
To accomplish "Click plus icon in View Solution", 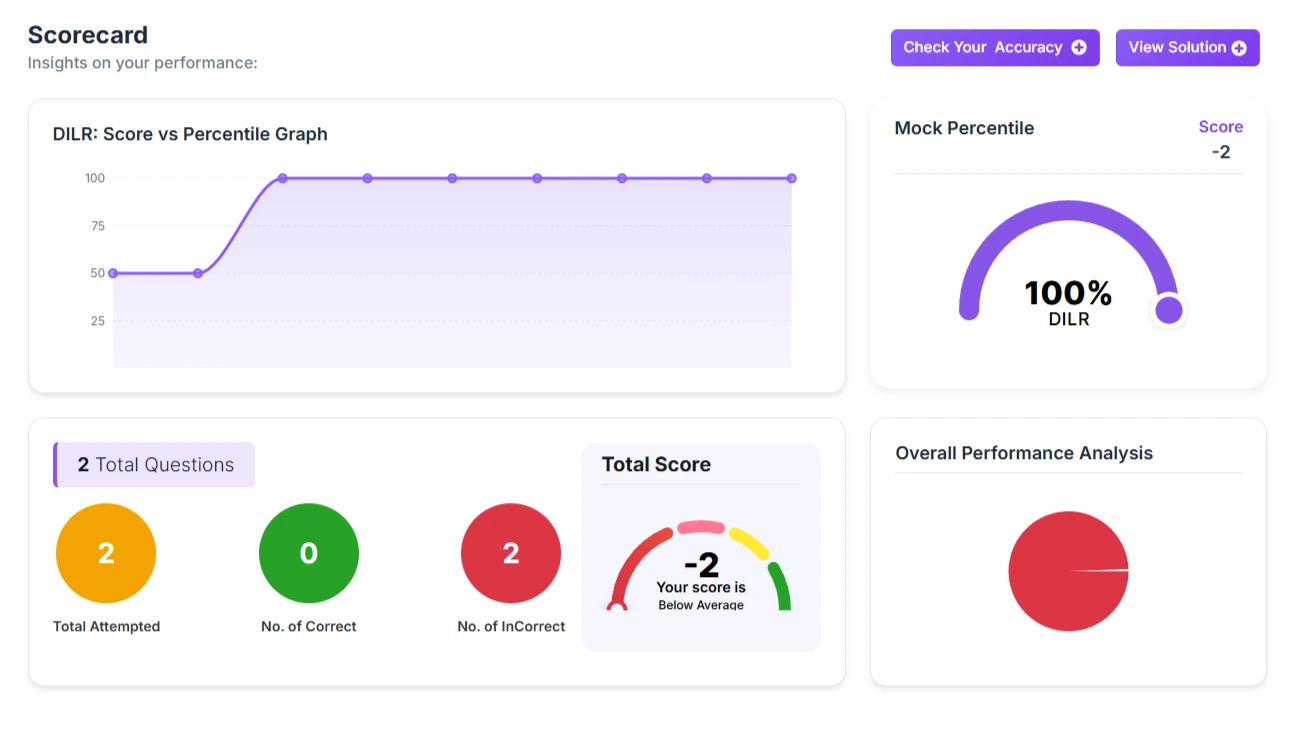I will 1239,48.
